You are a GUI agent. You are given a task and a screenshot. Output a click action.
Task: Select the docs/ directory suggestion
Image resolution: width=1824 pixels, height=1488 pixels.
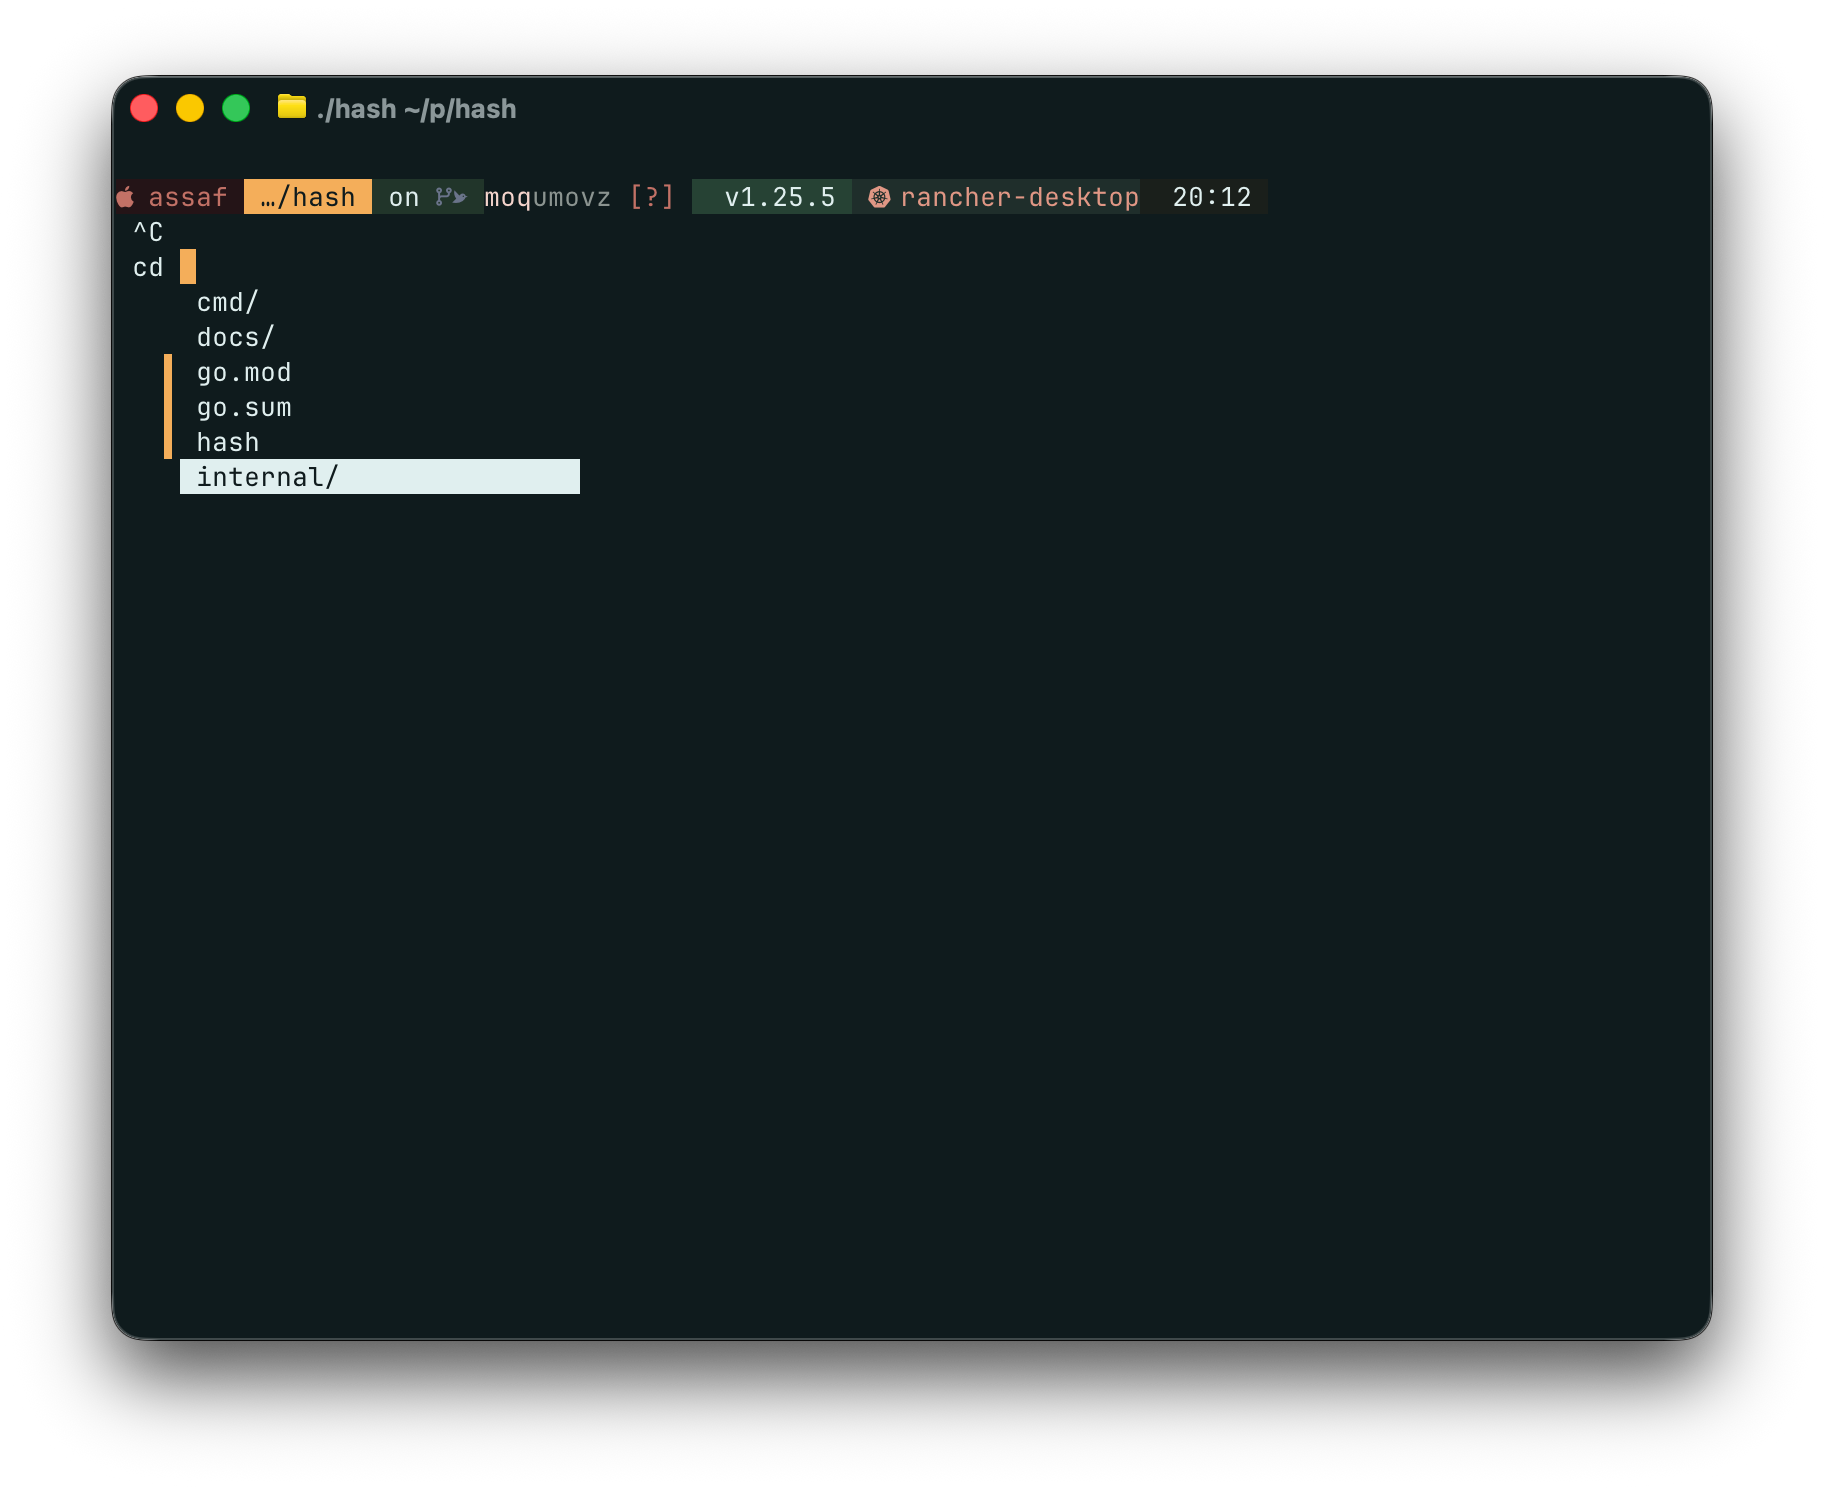[235, 337]
